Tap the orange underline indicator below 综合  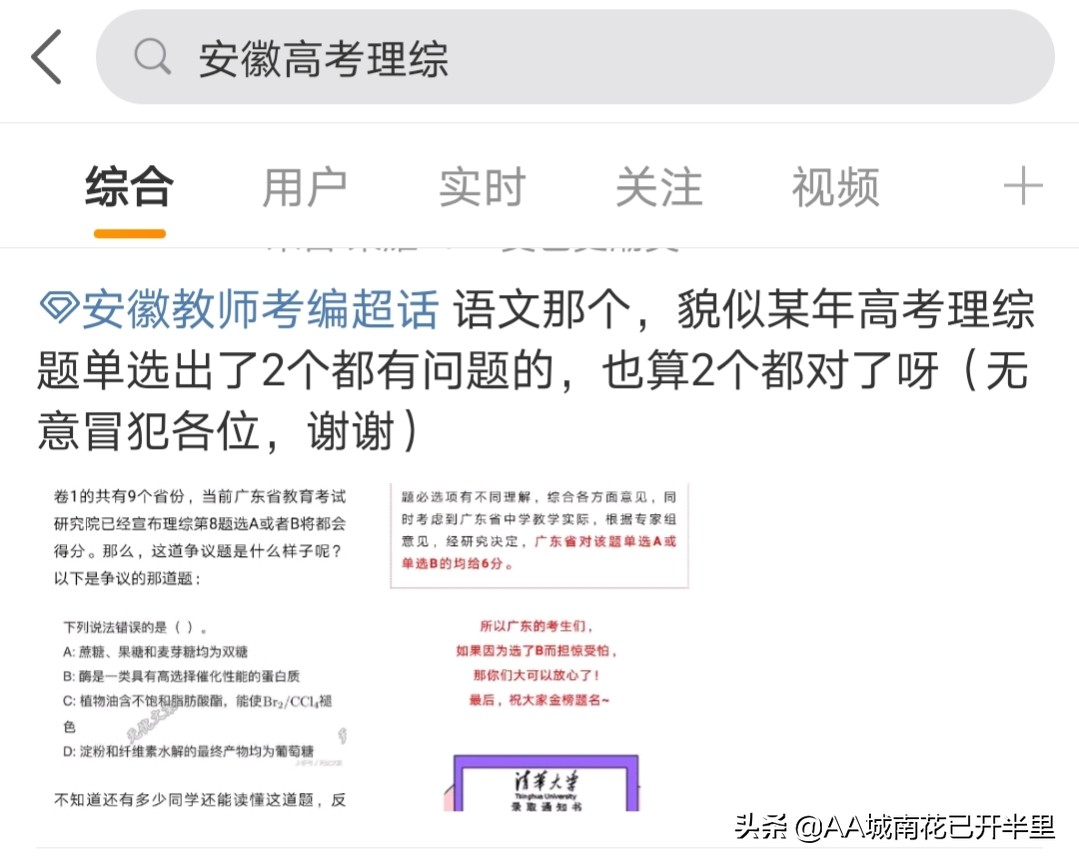(128, 233)
